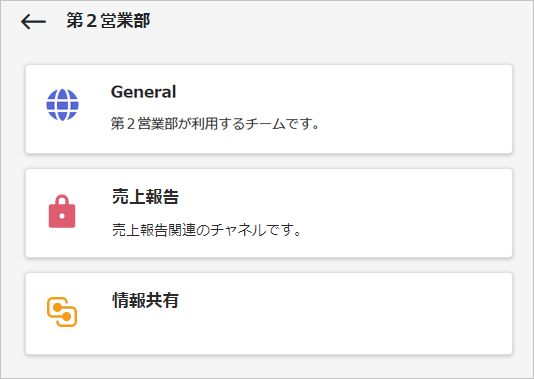Select the 売上報告関連のチャネルです description

tap(207, 230)
